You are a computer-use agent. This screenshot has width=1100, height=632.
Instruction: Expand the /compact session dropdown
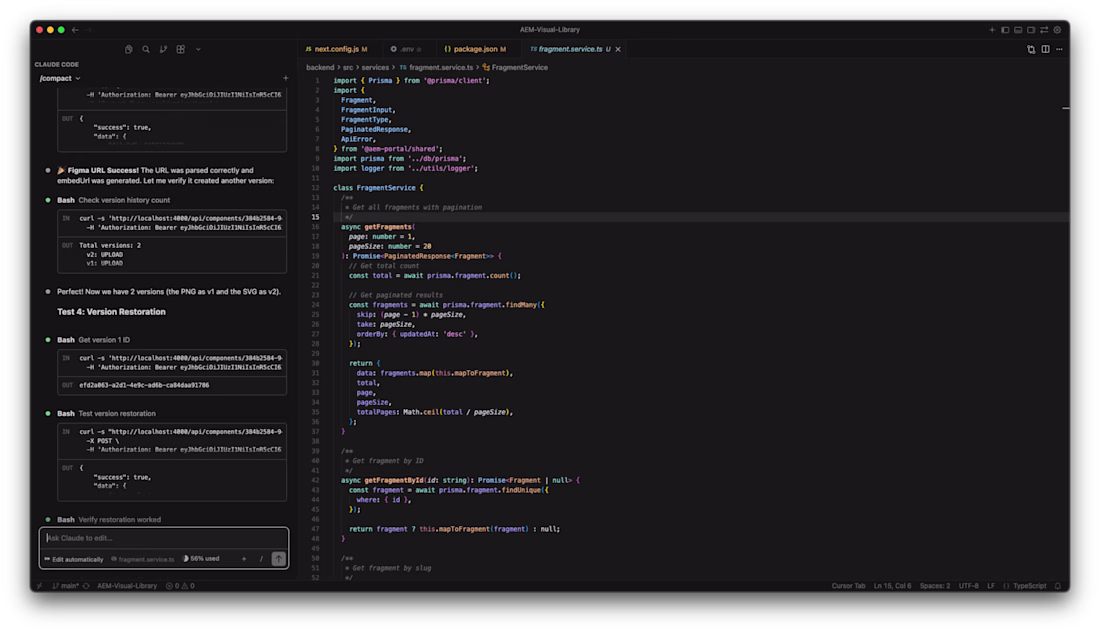pos(60,78)
